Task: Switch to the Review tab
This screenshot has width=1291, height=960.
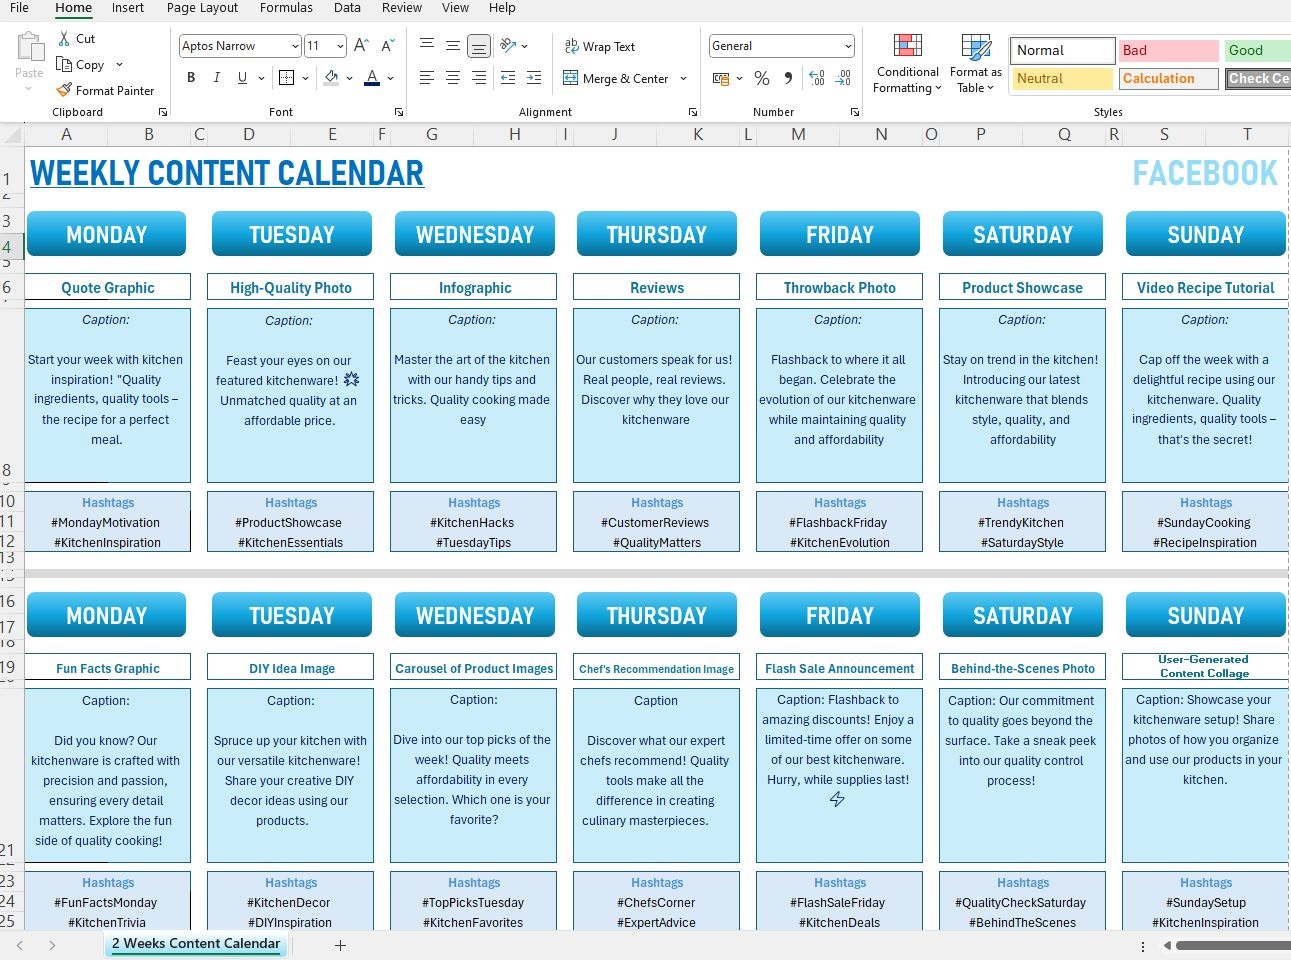Action: pyautogui.click(x=402, y=8)
